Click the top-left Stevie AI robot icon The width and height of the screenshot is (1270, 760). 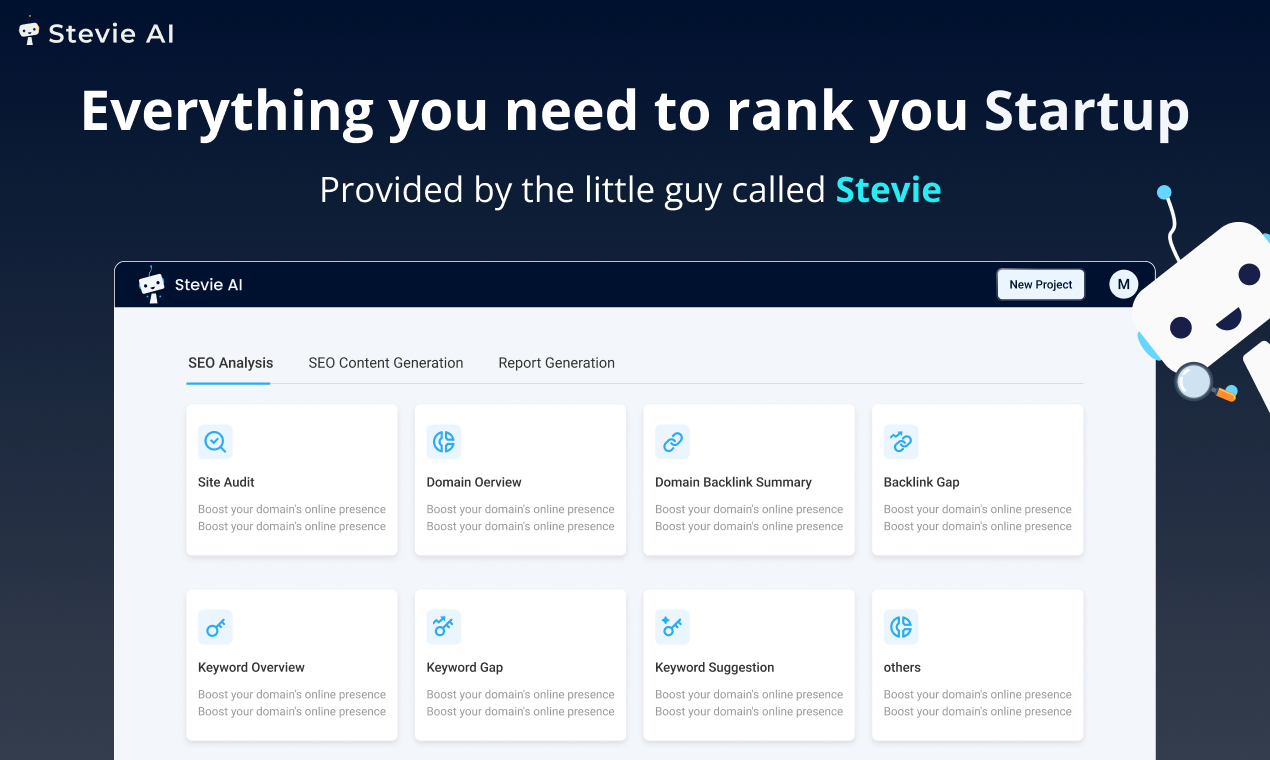[x=29, y=31]
